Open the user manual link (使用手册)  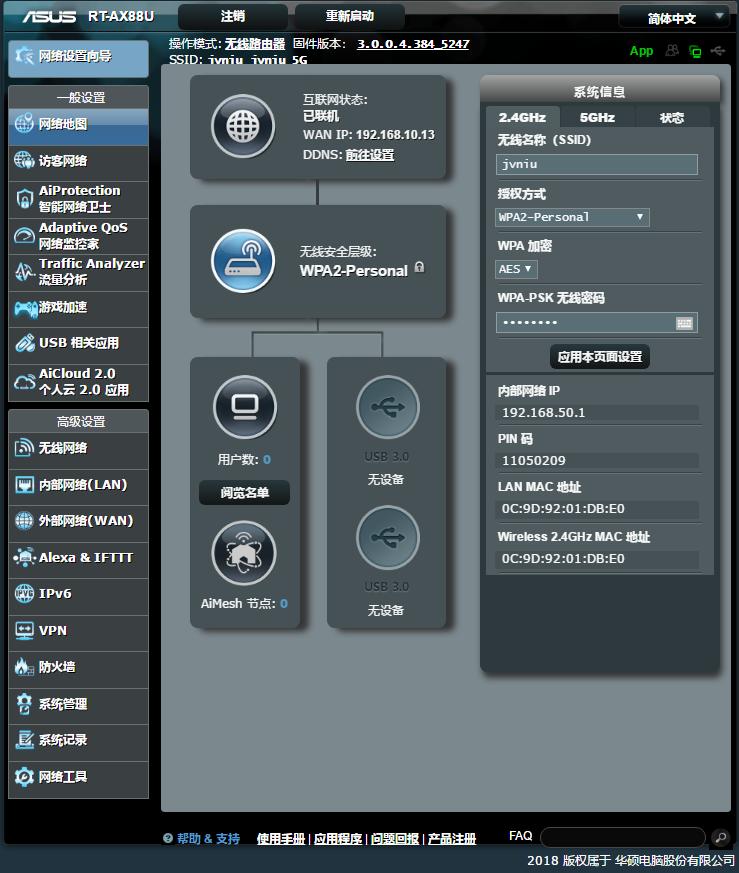point(281,838)
